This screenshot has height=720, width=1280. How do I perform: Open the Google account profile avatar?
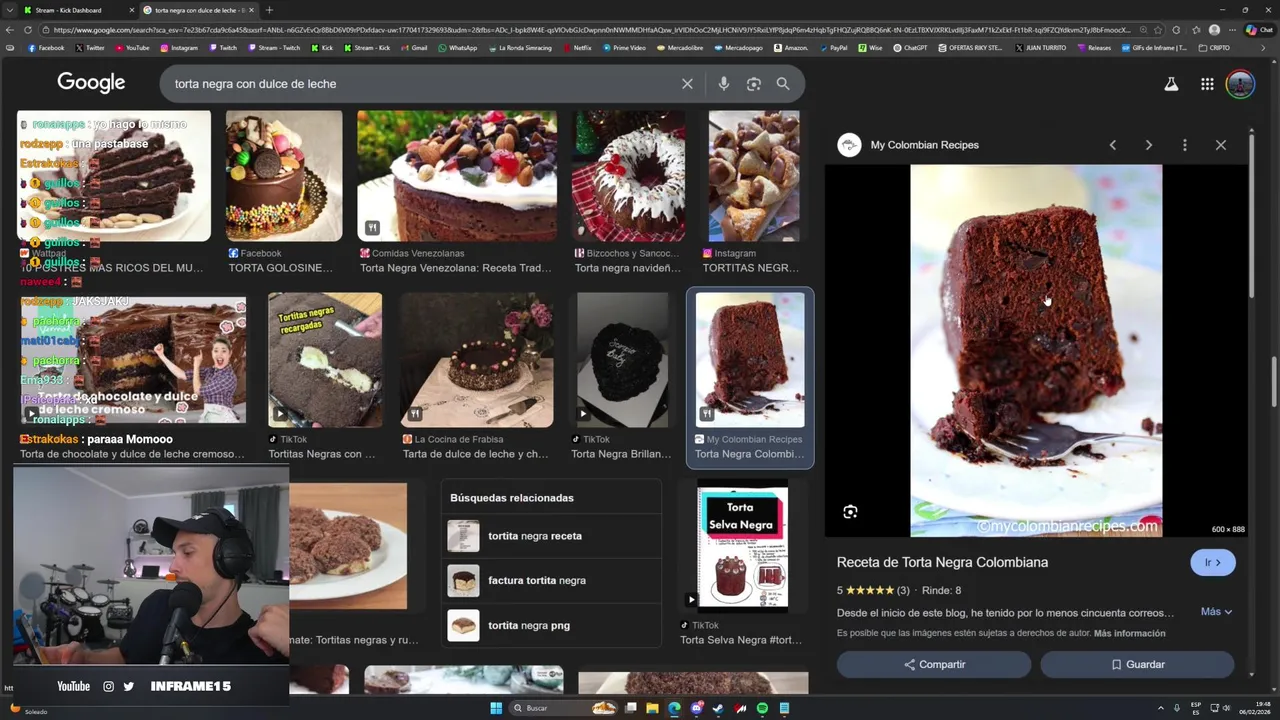(x=1240, y=84)
